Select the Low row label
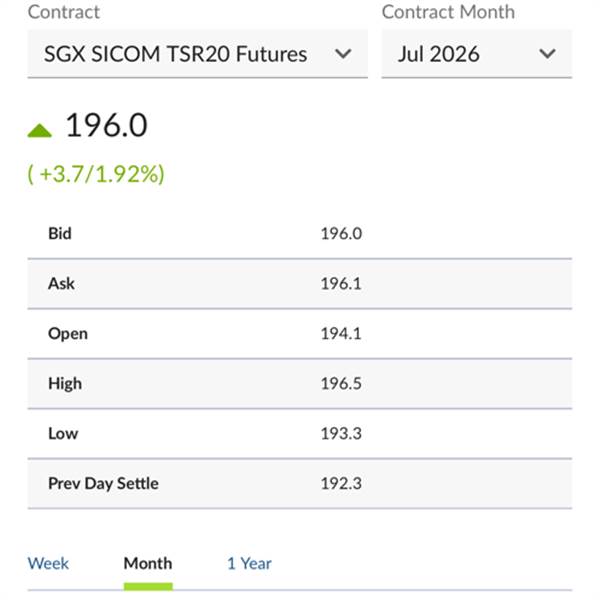The image size is (600, 600). [x=62, y=433]
